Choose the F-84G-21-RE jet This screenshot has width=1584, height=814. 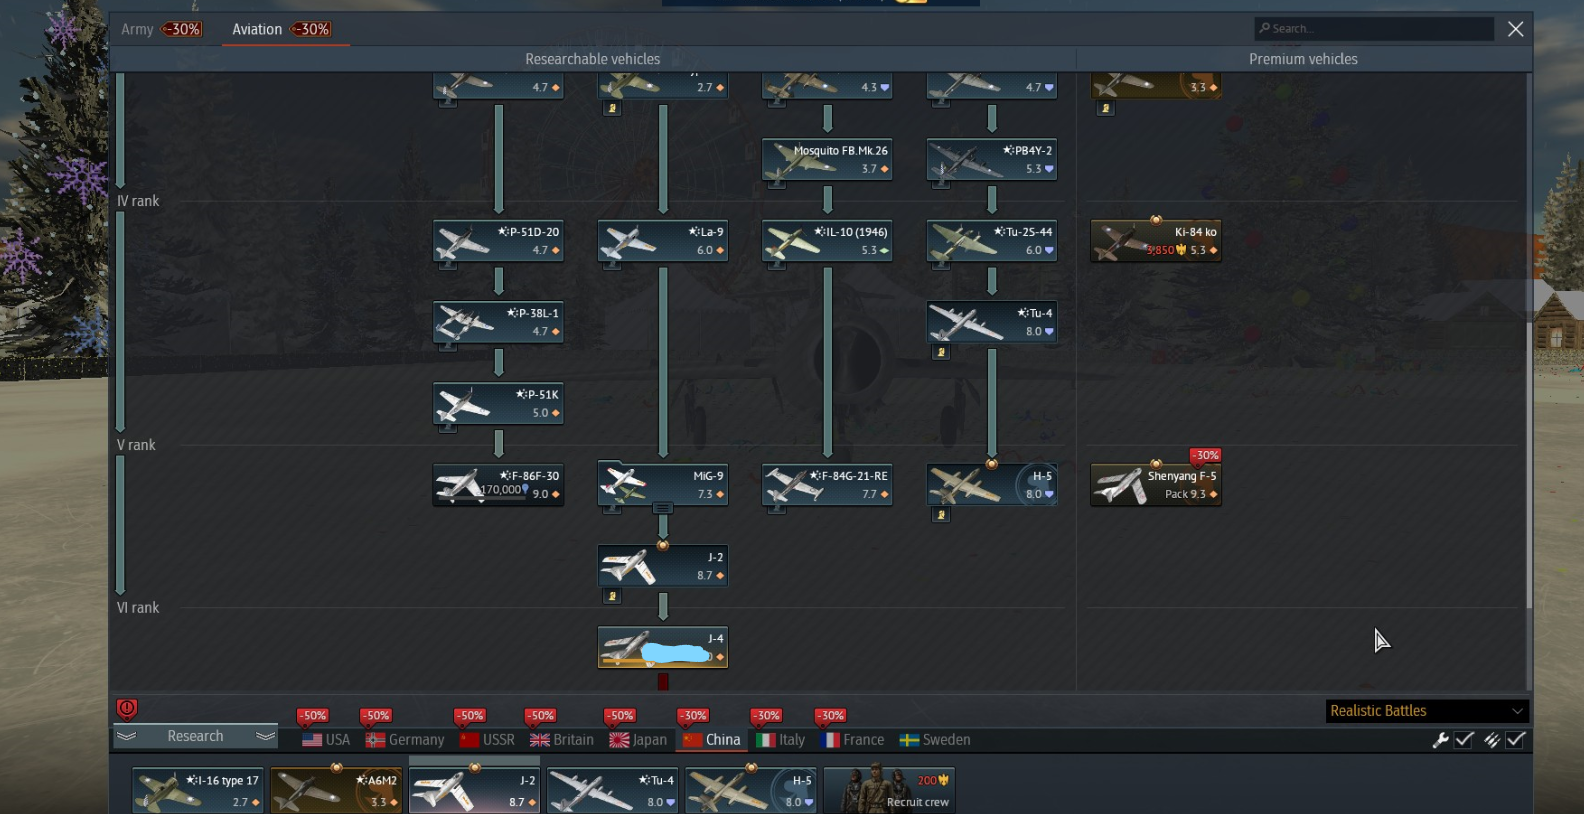pyautogui.click(x=827, y=485)
